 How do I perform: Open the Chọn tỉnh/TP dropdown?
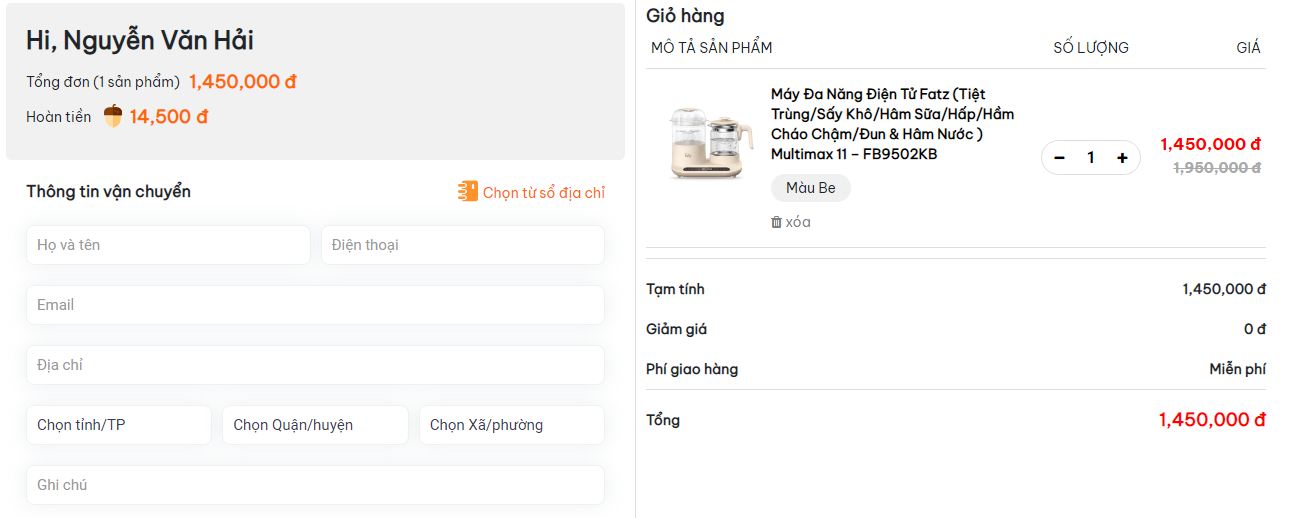click(118, 425)
